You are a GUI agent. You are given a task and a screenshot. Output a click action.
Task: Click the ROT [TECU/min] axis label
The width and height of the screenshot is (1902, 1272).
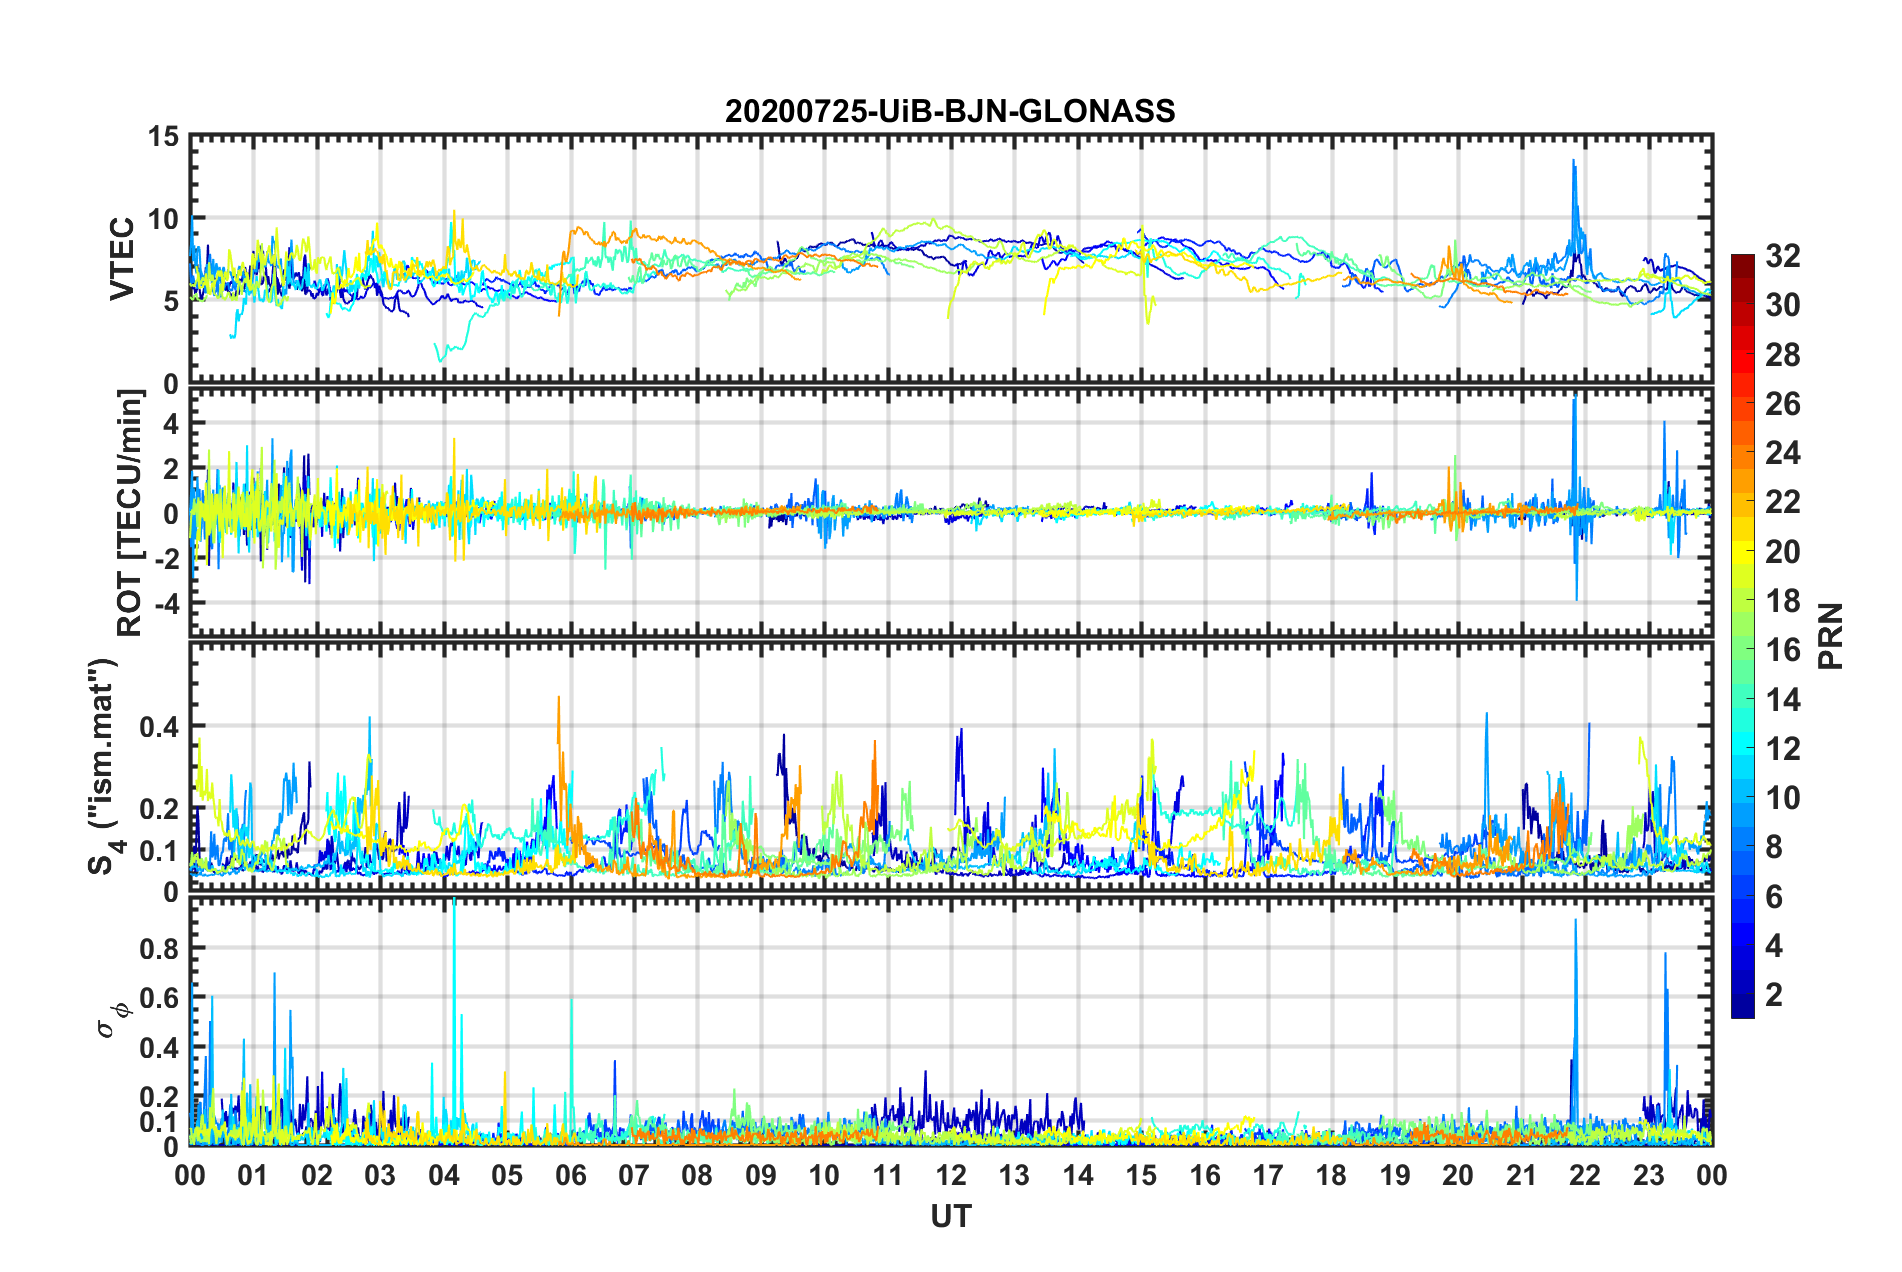click(x=130, y=513)
